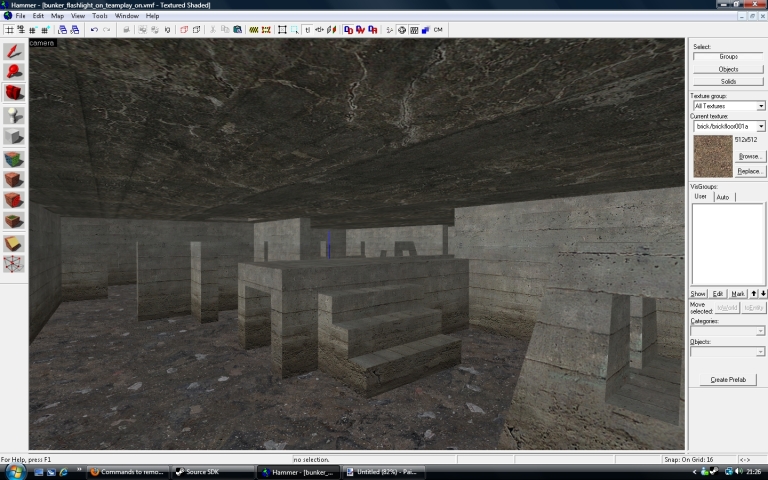The height and width of the screenshot is (480, 768).
Task: Toggle Groups selection mode
Action: (728, 57)
